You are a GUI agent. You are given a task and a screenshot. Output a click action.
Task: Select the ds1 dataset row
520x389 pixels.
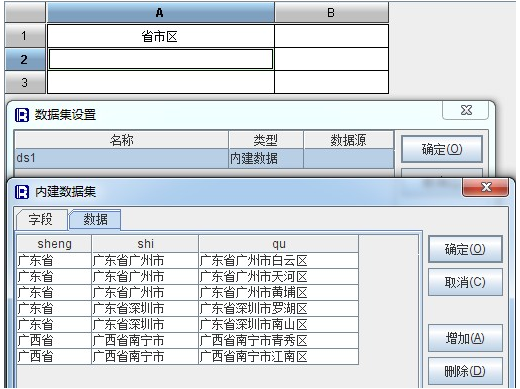(x=204, y=158)
